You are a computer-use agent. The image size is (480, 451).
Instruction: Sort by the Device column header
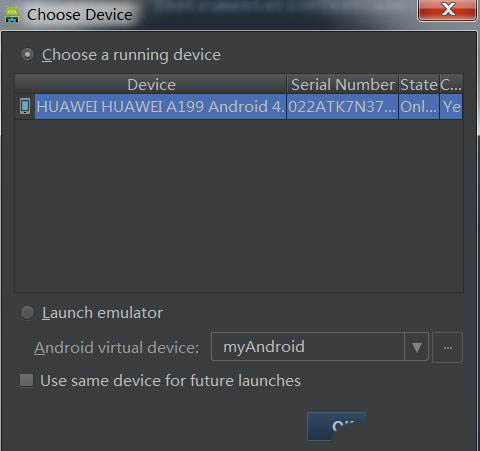click(x=151, y=84)
